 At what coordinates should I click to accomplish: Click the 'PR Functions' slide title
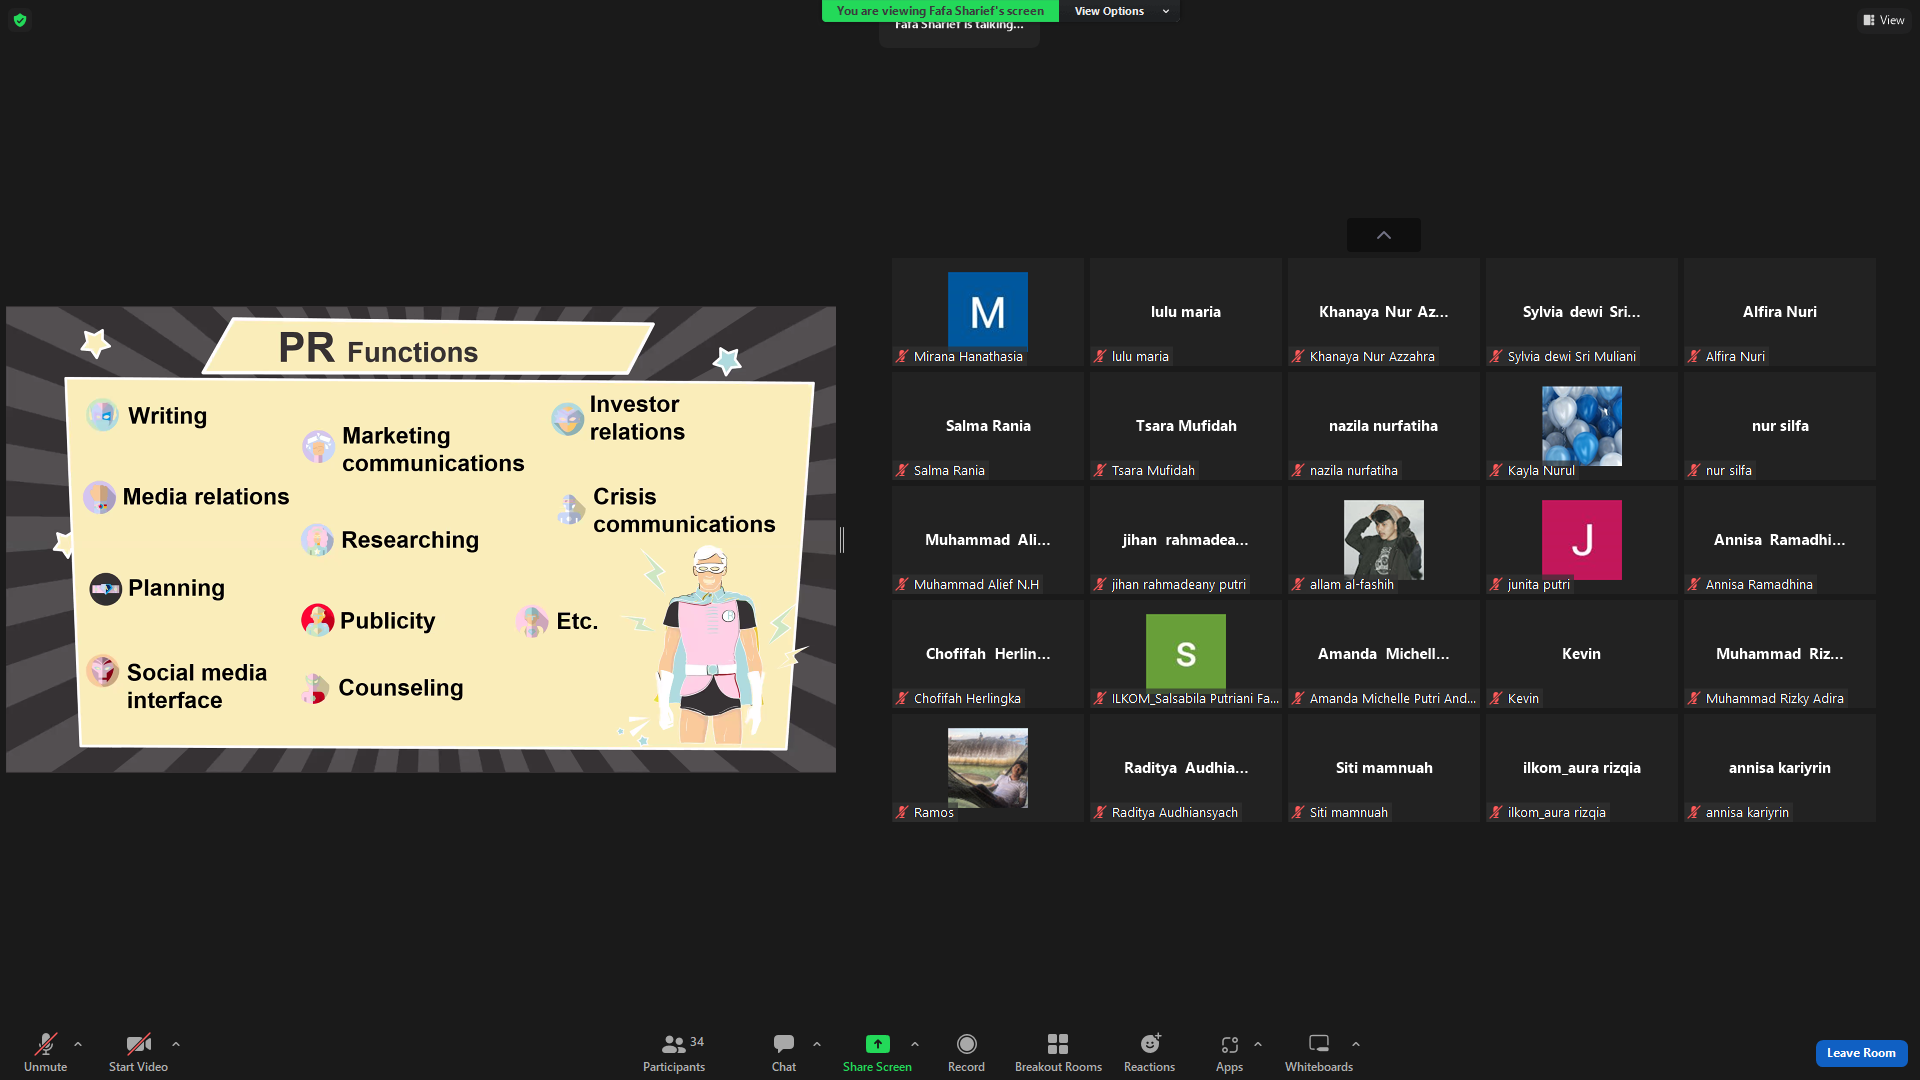378,349
